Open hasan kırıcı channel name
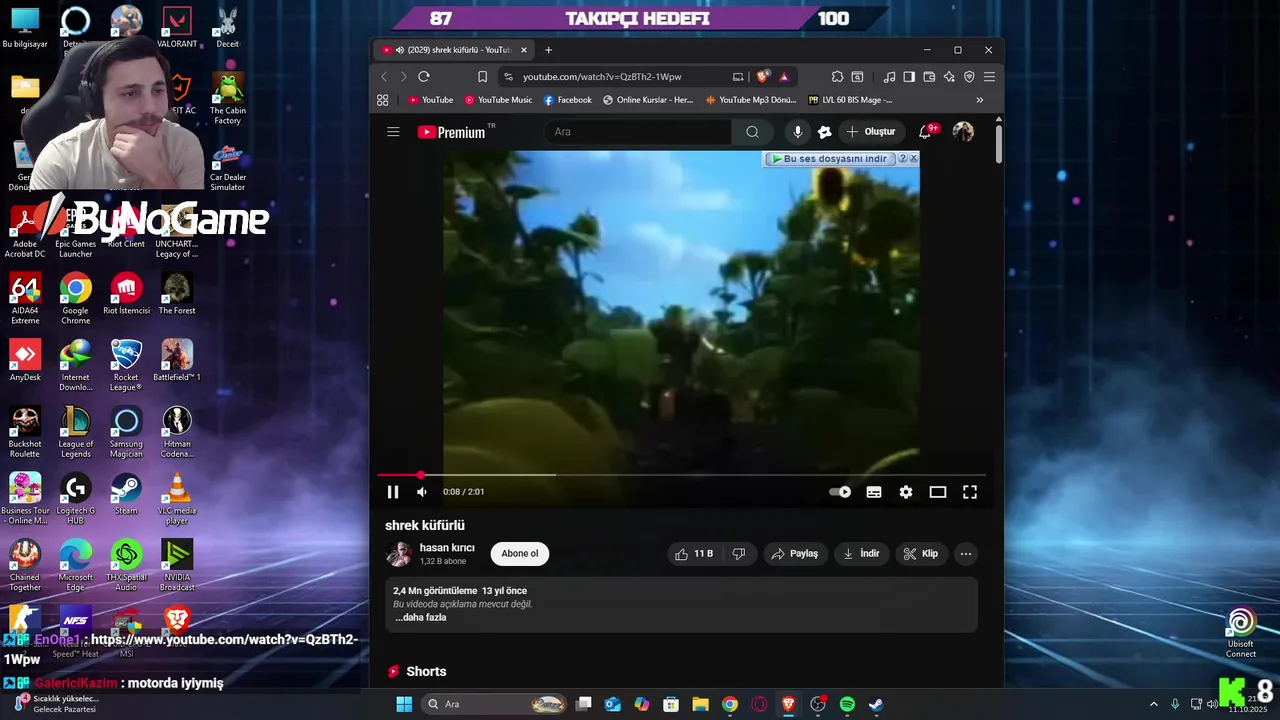Screen dimensions: 1280x720 point(447,548)
